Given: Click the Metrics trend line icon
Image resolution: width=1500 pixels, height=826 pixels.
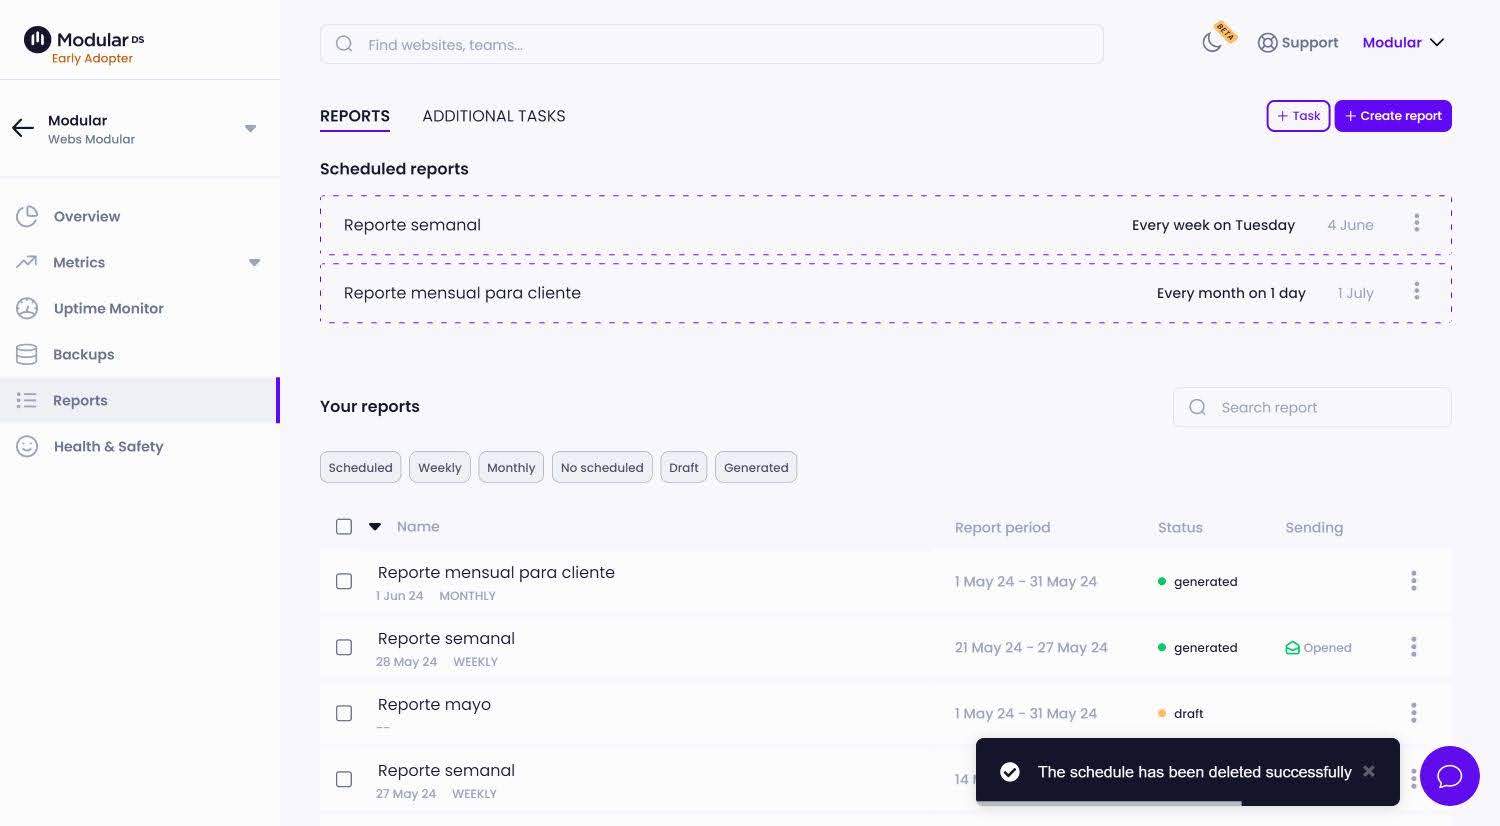Looking at the screenshot, I should 26,262.
